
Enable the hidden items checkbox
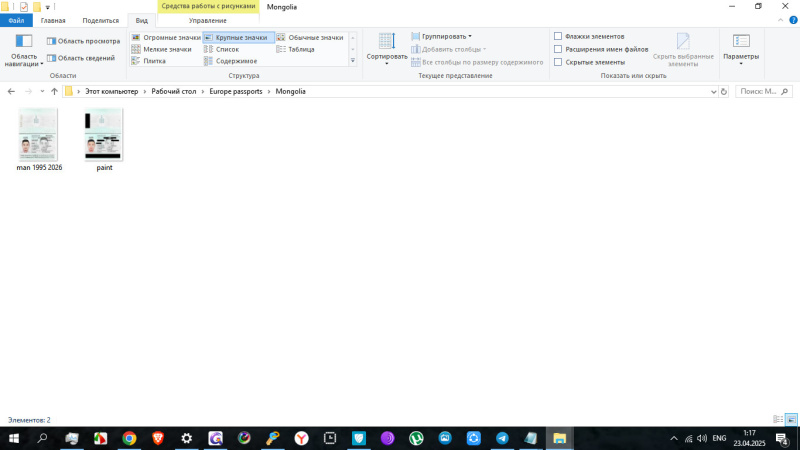[x=558, y=62]
